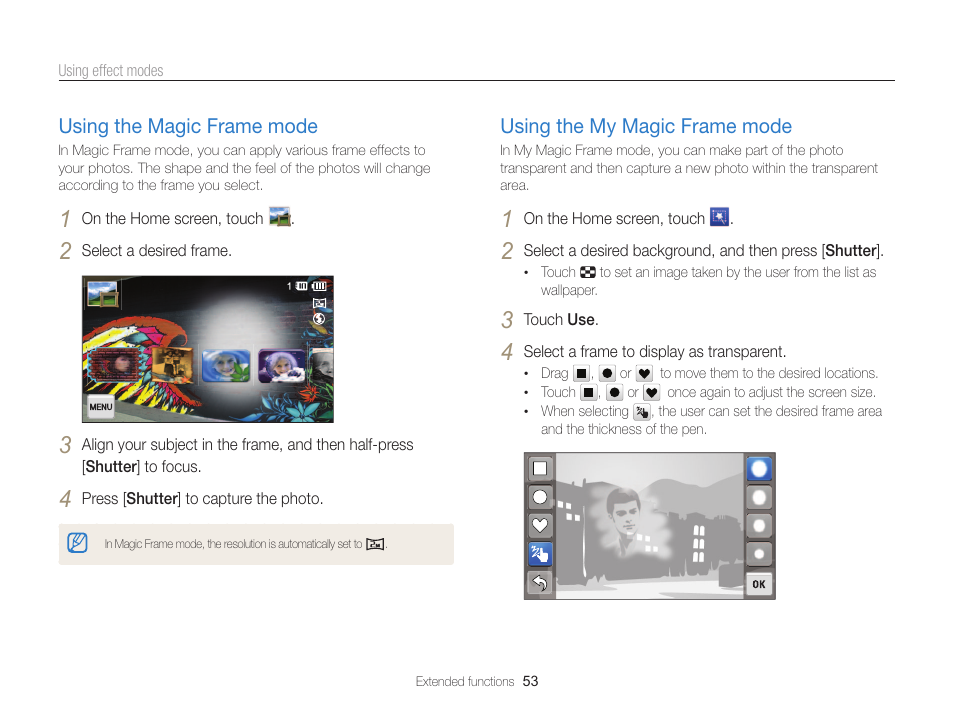Select the second largest pen size circle

pyautogui.click(x=759, y=497)
